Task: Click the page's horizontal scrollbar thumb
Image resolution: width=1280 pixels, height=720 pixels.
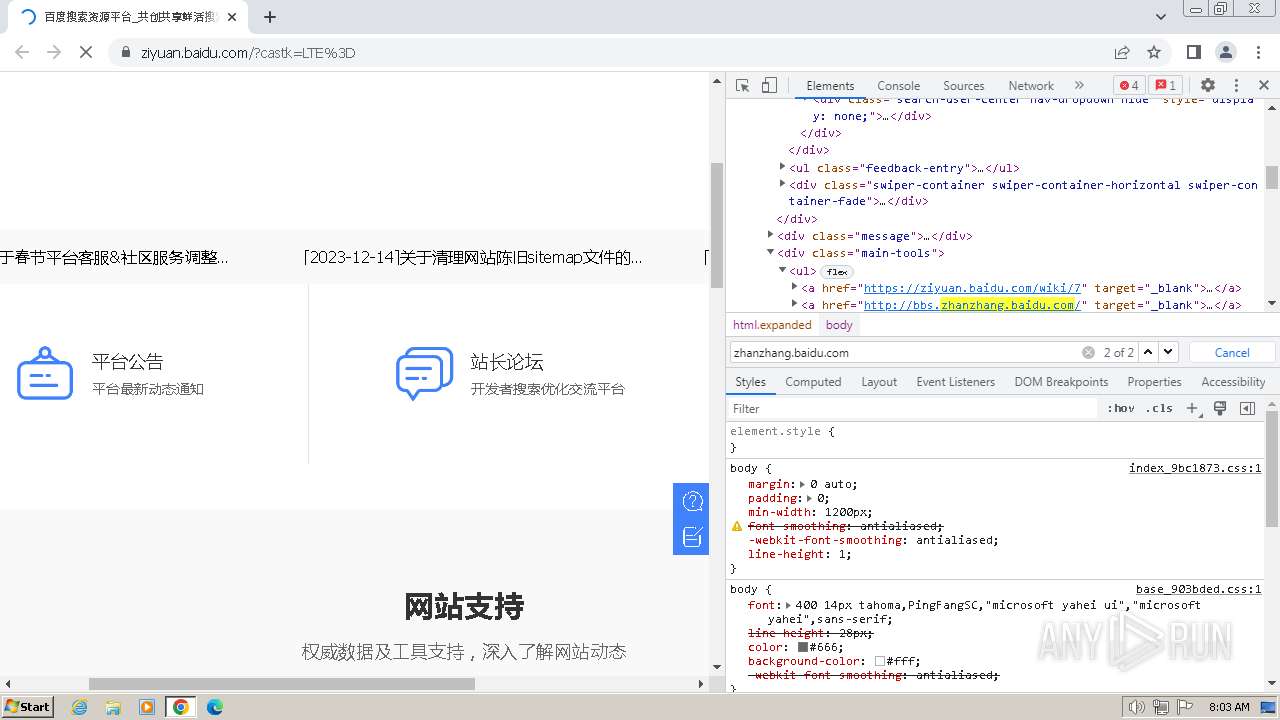Action: click(282, 684)
